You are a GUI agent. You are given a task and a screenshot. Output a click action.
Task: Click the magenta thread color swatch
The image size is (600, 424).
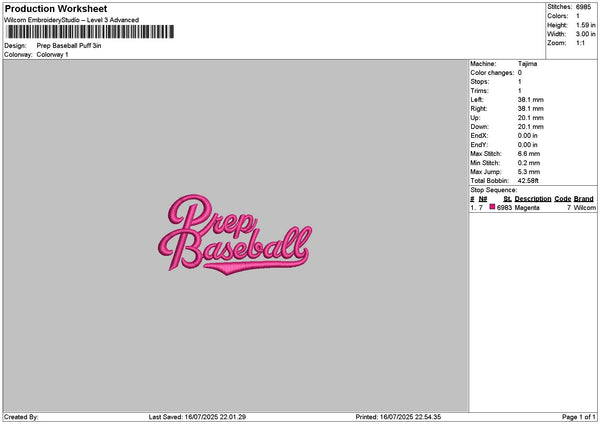pyautogui.click(x=492, y=207)
